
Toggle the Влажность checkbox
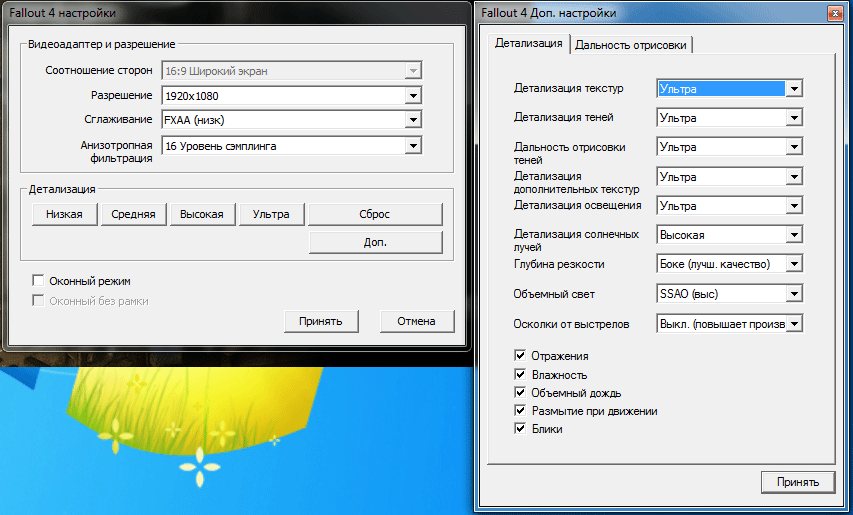pos(520,374)
